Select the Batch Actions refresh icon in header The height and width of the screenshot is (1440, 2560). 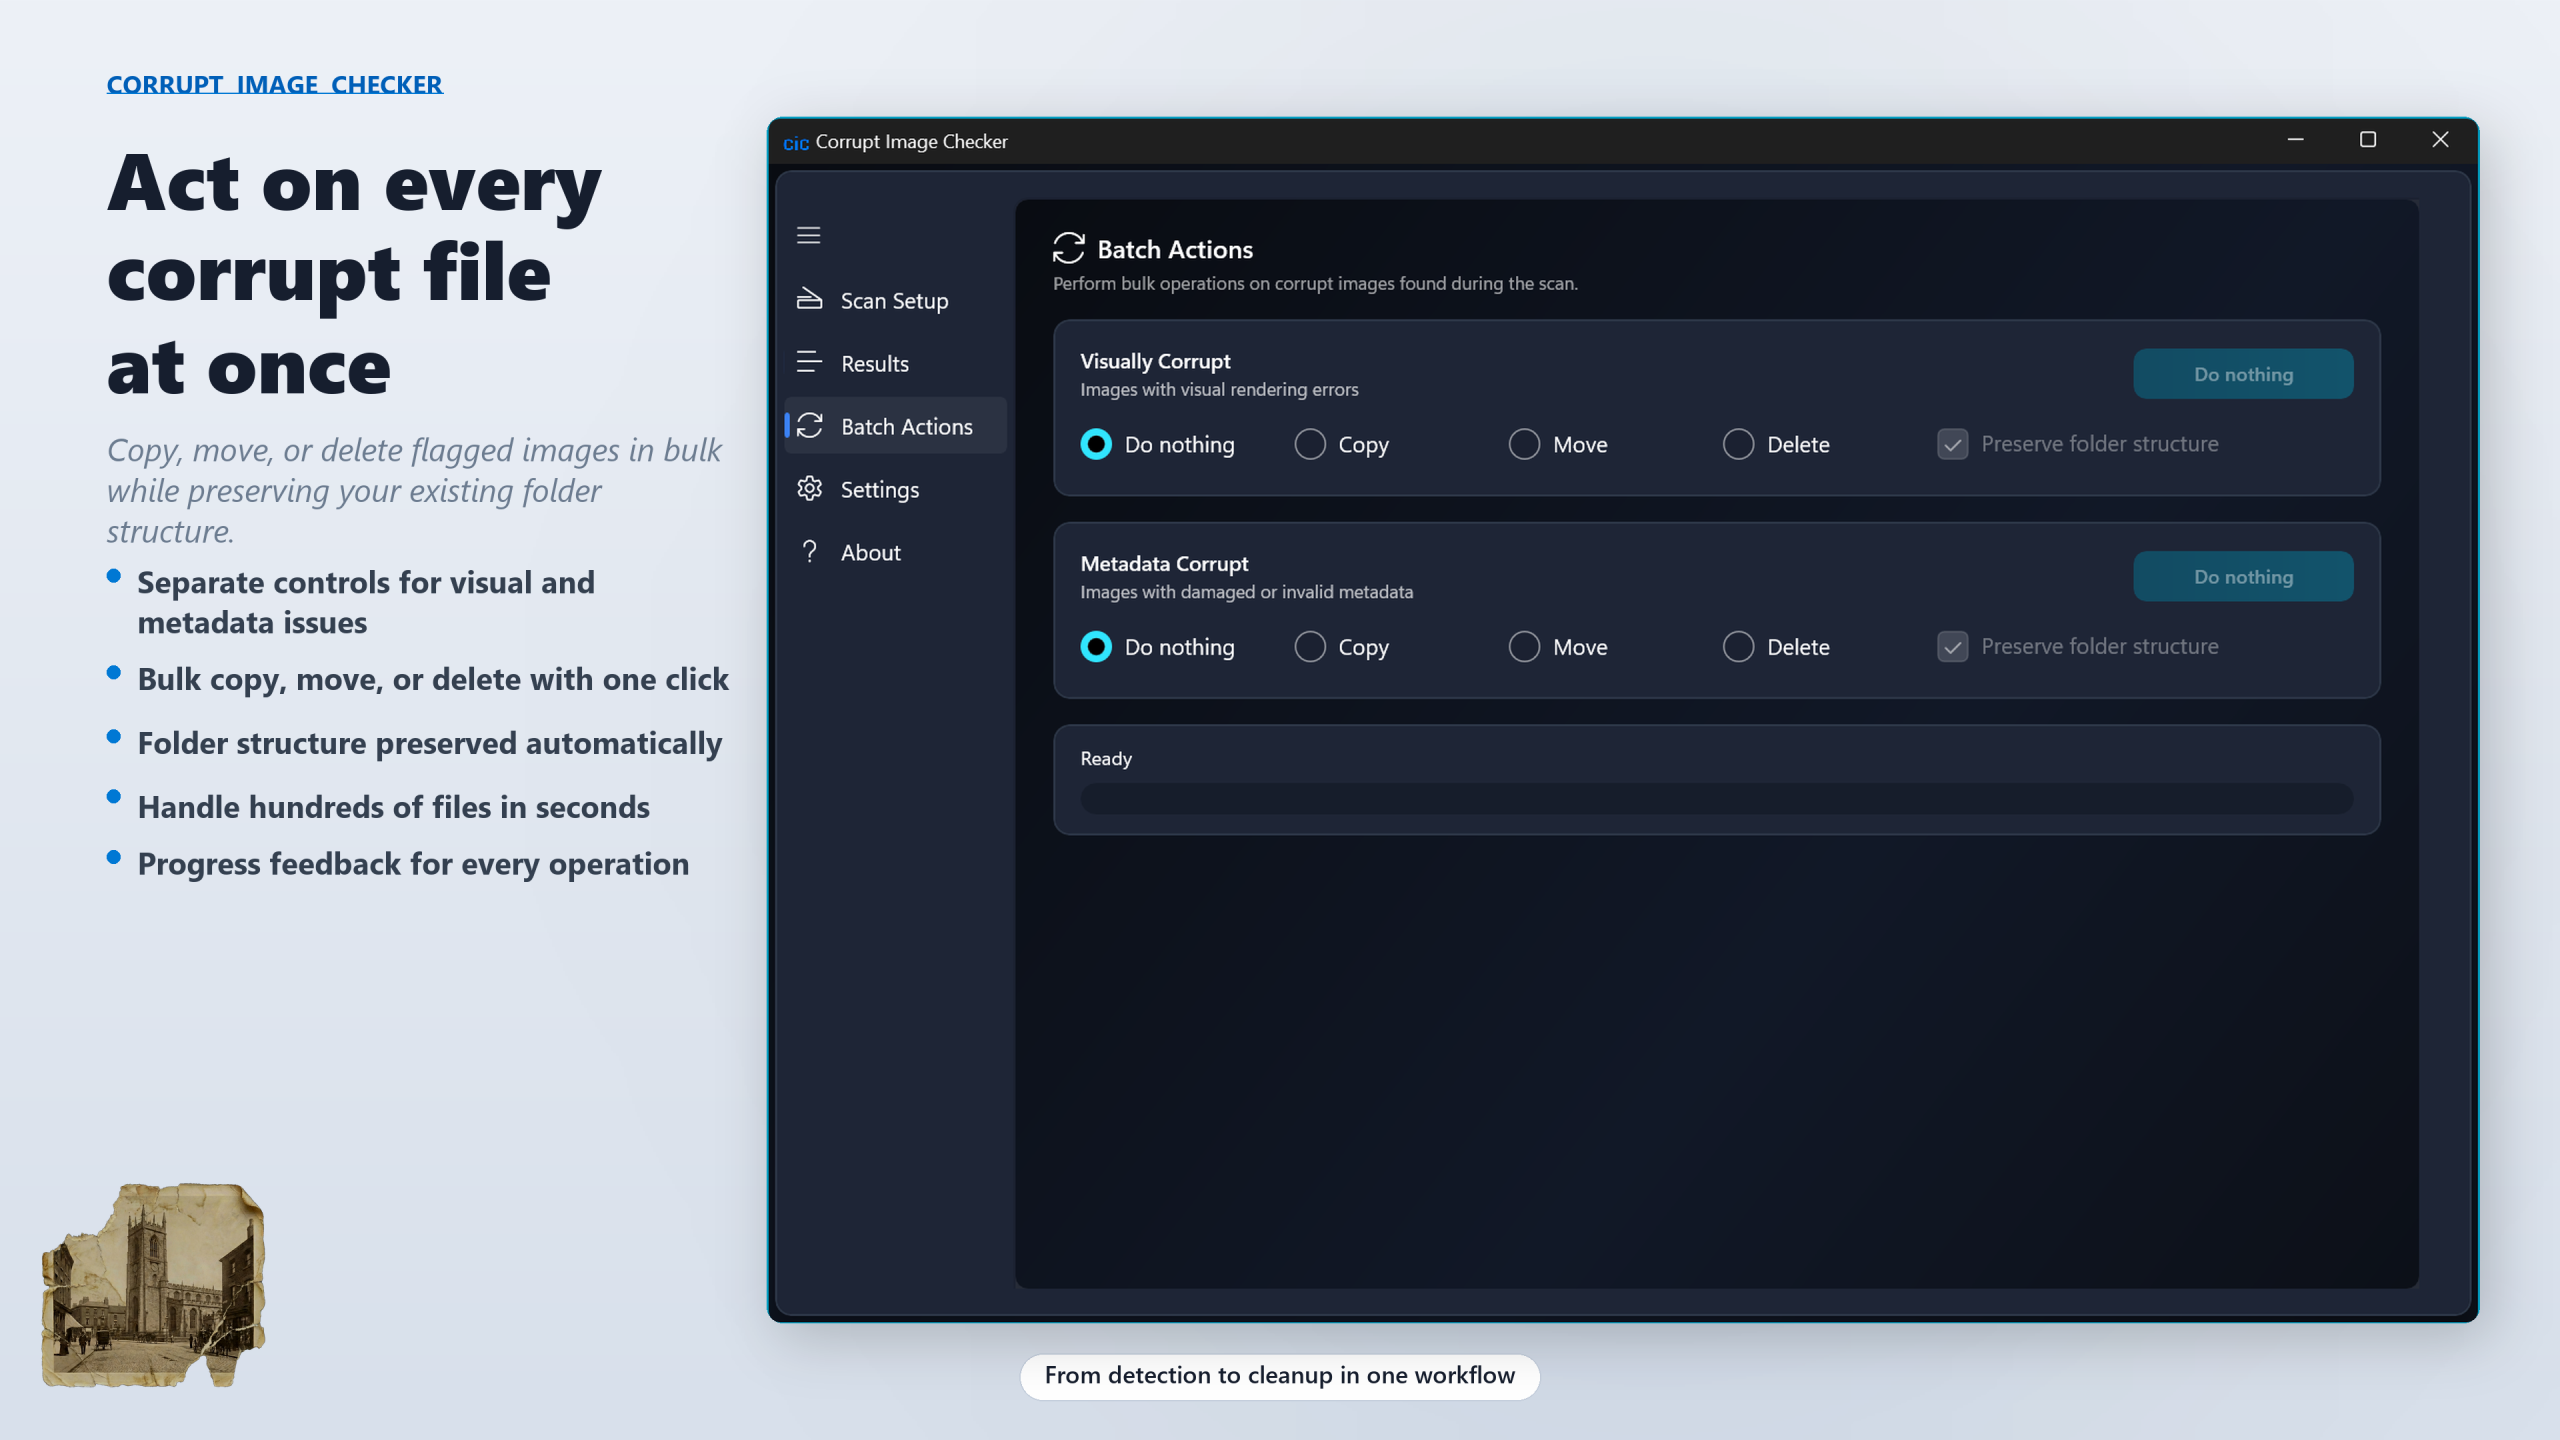(x=1068, y=247)
